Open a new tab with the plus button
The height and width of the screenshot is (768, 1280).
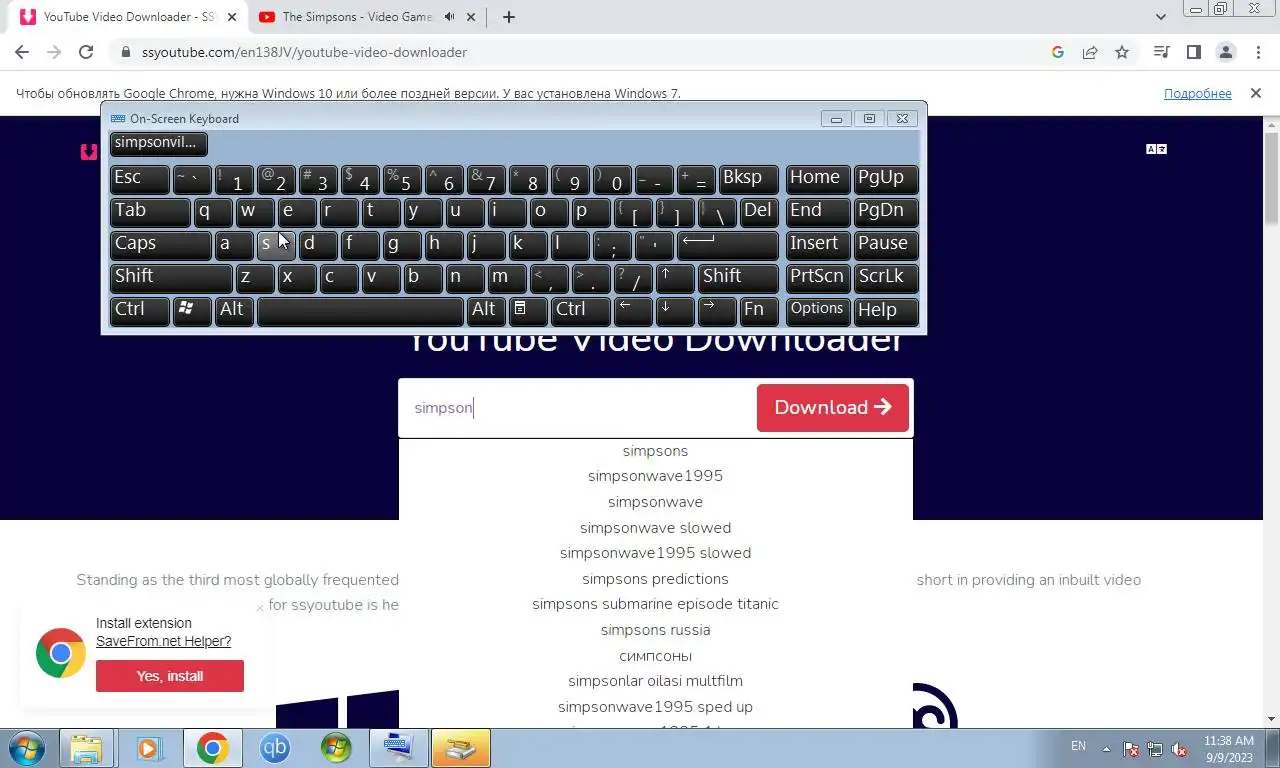[508, 17]
